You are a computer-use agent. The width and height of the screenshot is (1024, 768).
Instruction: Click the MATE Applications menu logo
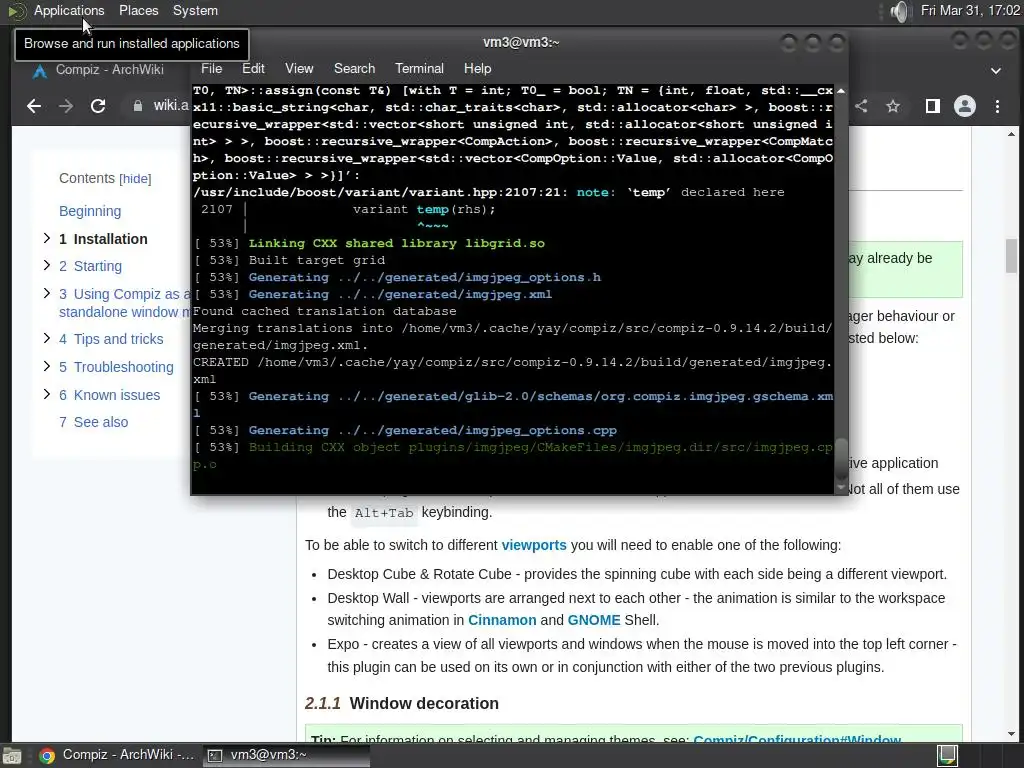pyautogui.click(x=16, y=11)
